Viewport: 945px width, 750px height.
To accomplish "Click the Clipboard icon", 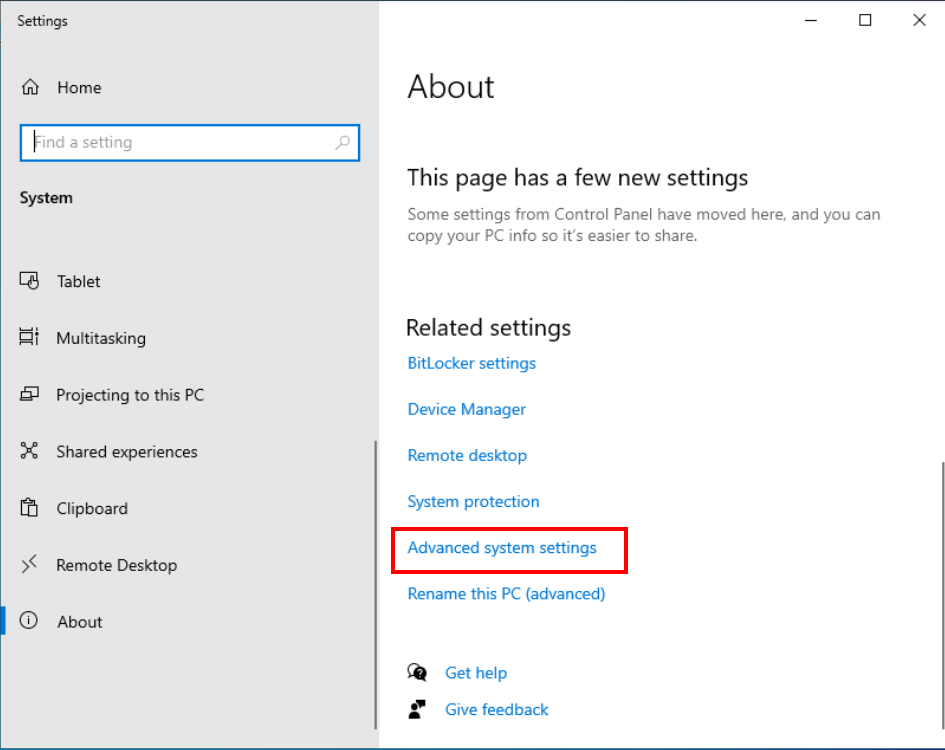I will (29, 508).
